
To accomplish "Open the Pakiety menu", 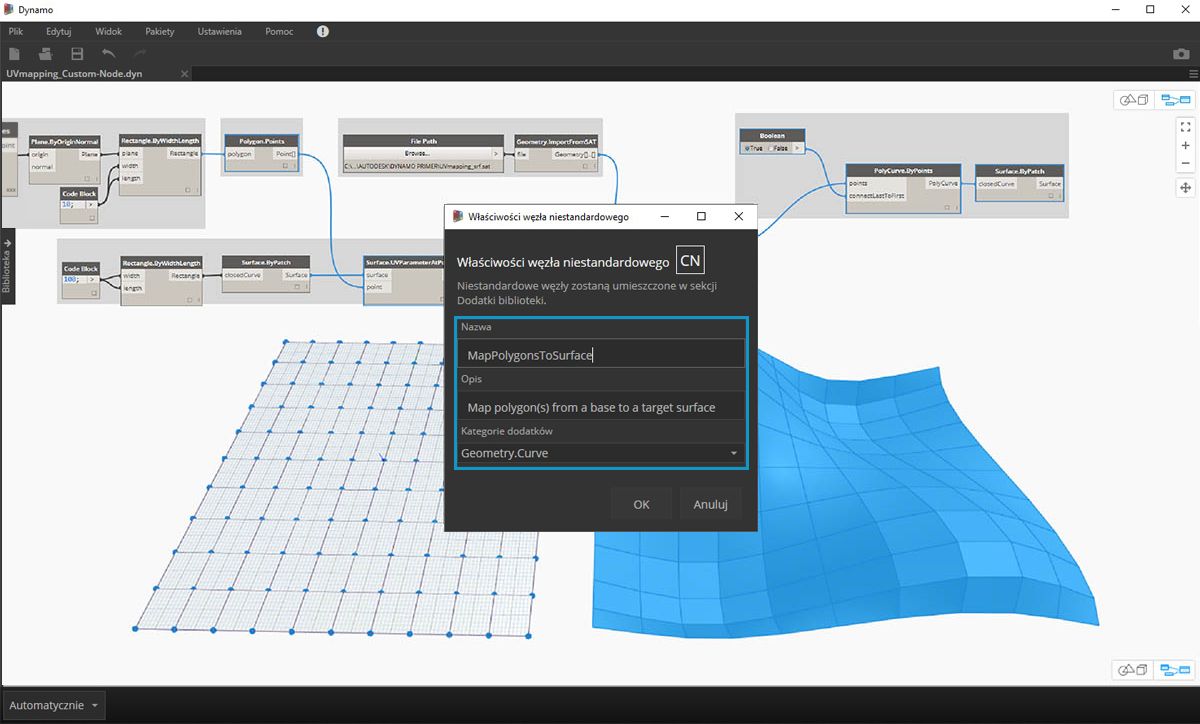I will pos(159,31).
